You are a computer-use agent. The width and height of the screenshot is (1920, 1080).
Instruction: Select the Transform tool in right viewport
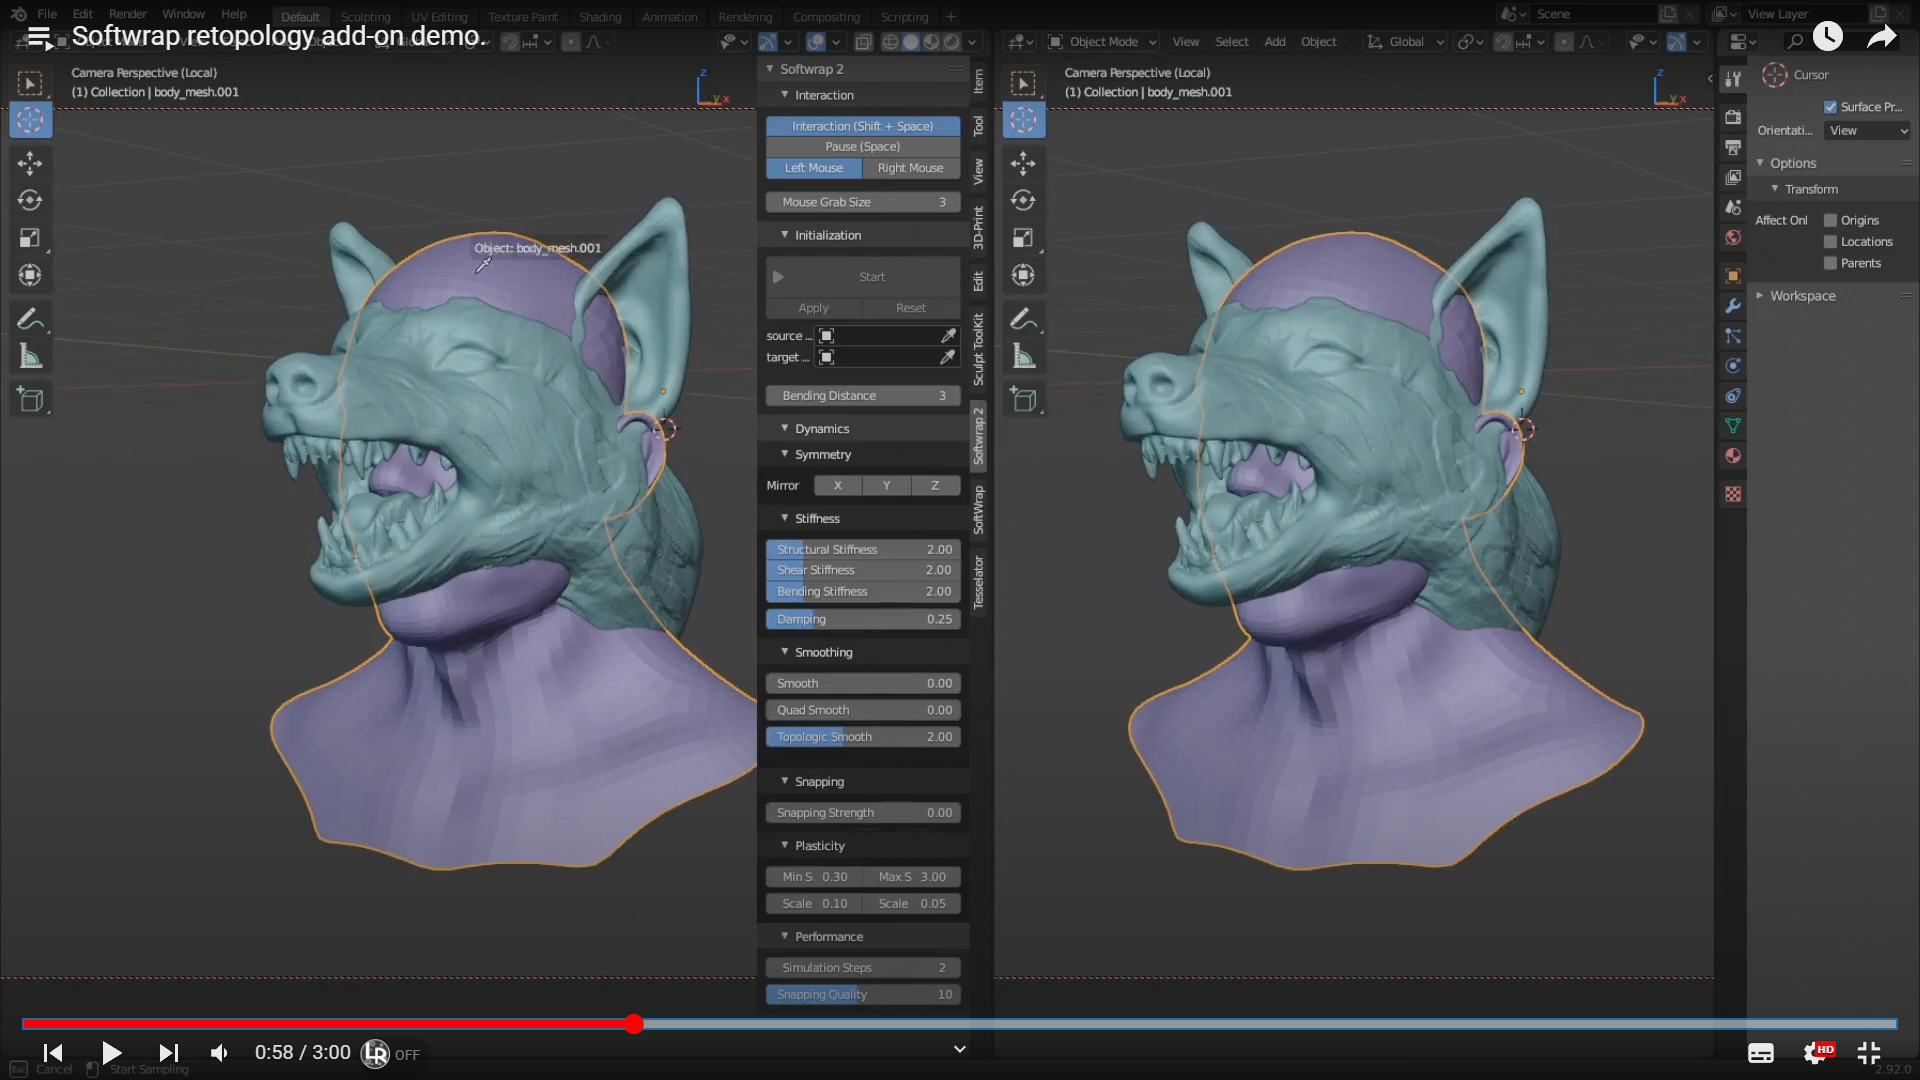[1023, 275]
